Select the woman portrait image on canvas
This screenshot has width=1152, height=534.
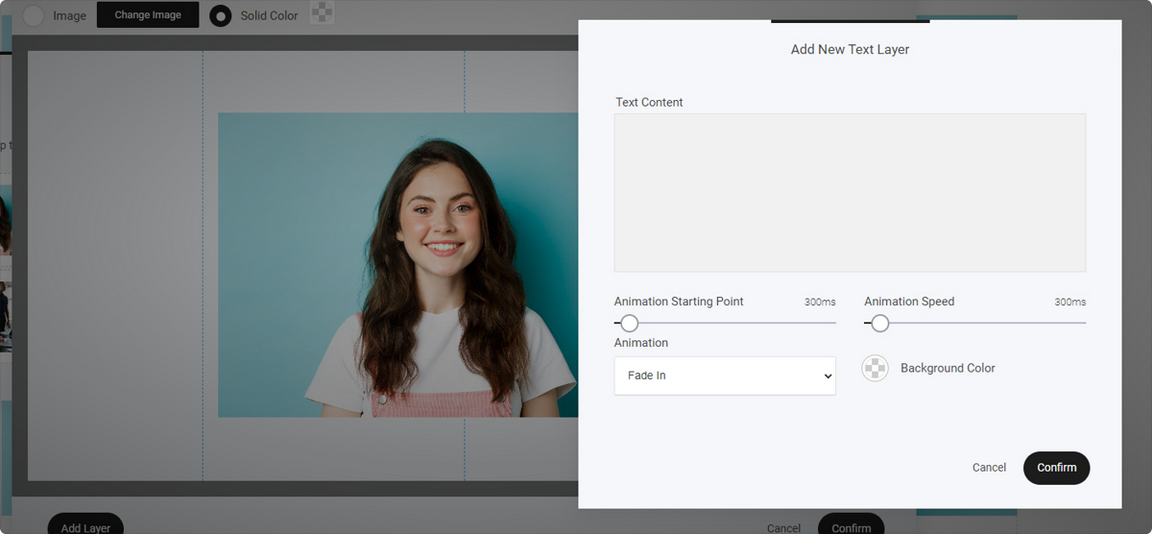click(398, 265)
